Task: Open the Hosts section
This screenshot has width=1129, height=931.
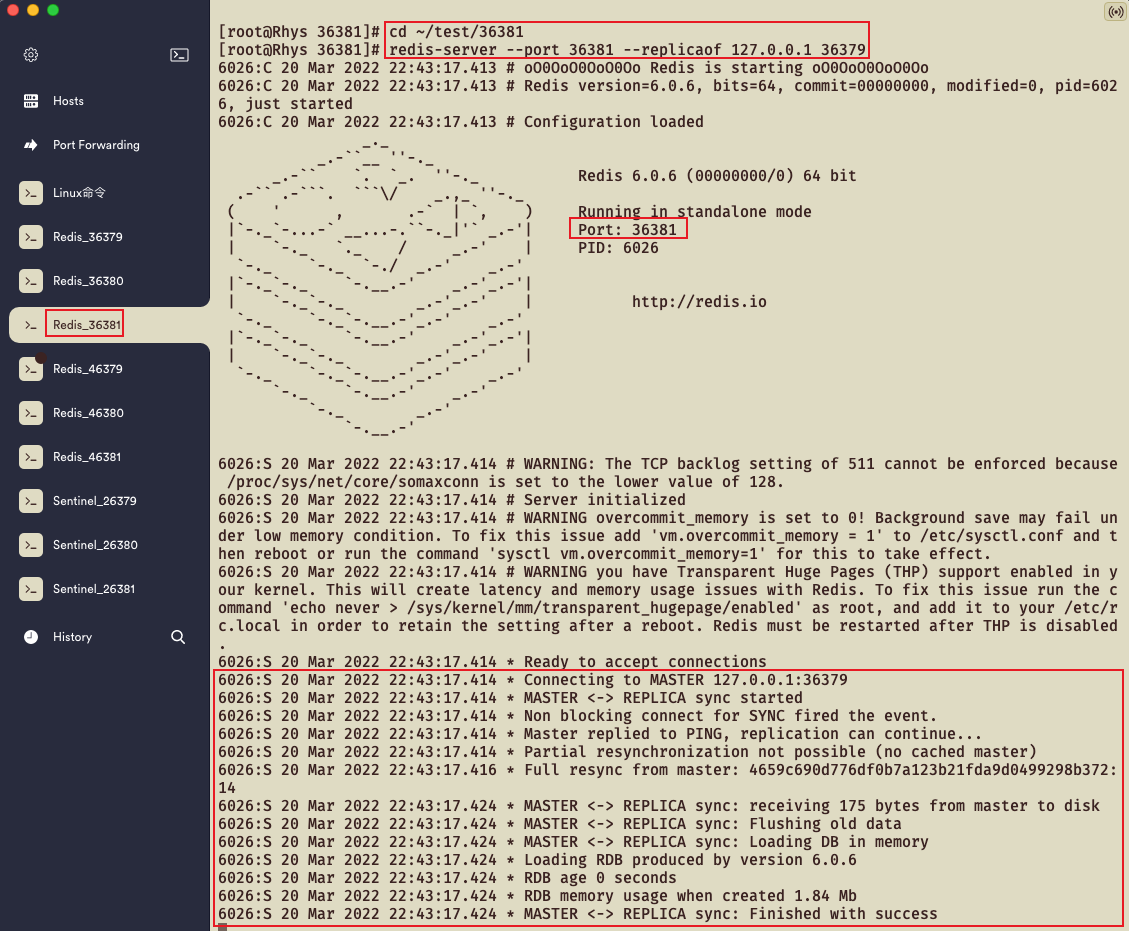Action: pos(68,101)
